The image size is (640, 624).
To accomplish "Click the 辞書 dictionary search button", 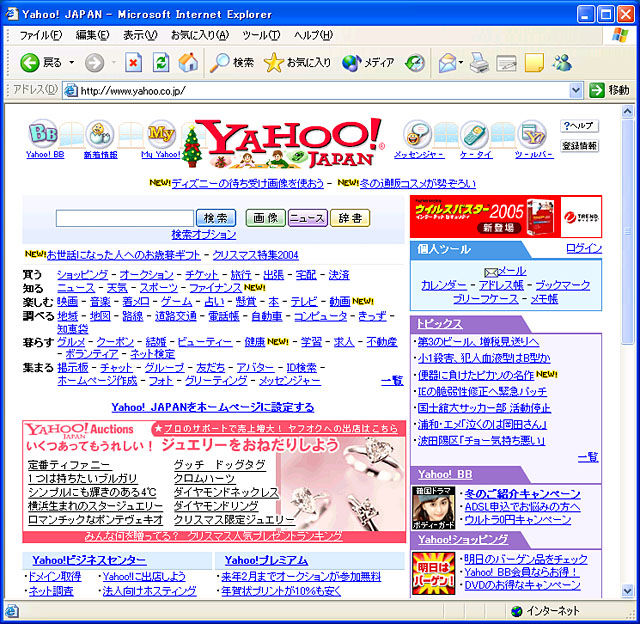I will (350, 218).
